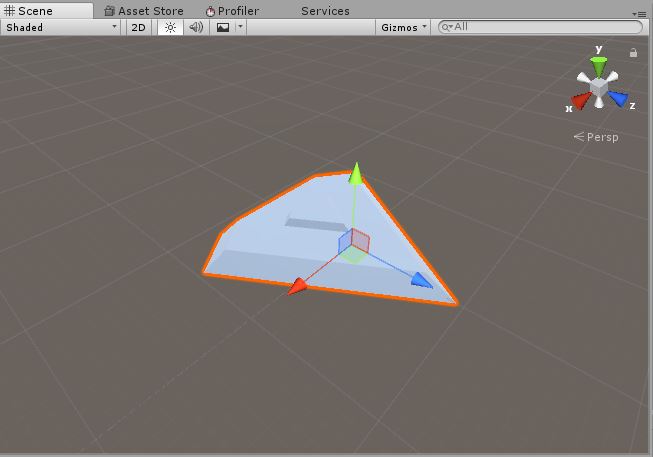
Task: Switch to the Services tab
Action: pos(325,11)
